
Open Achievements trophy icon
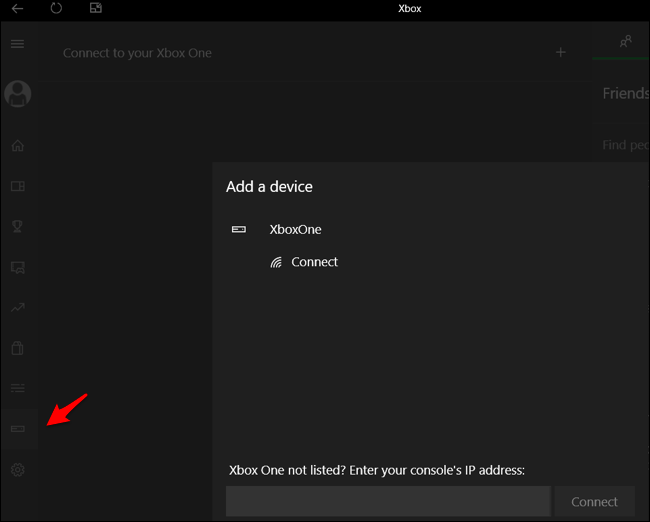click(x=17, y=226)
